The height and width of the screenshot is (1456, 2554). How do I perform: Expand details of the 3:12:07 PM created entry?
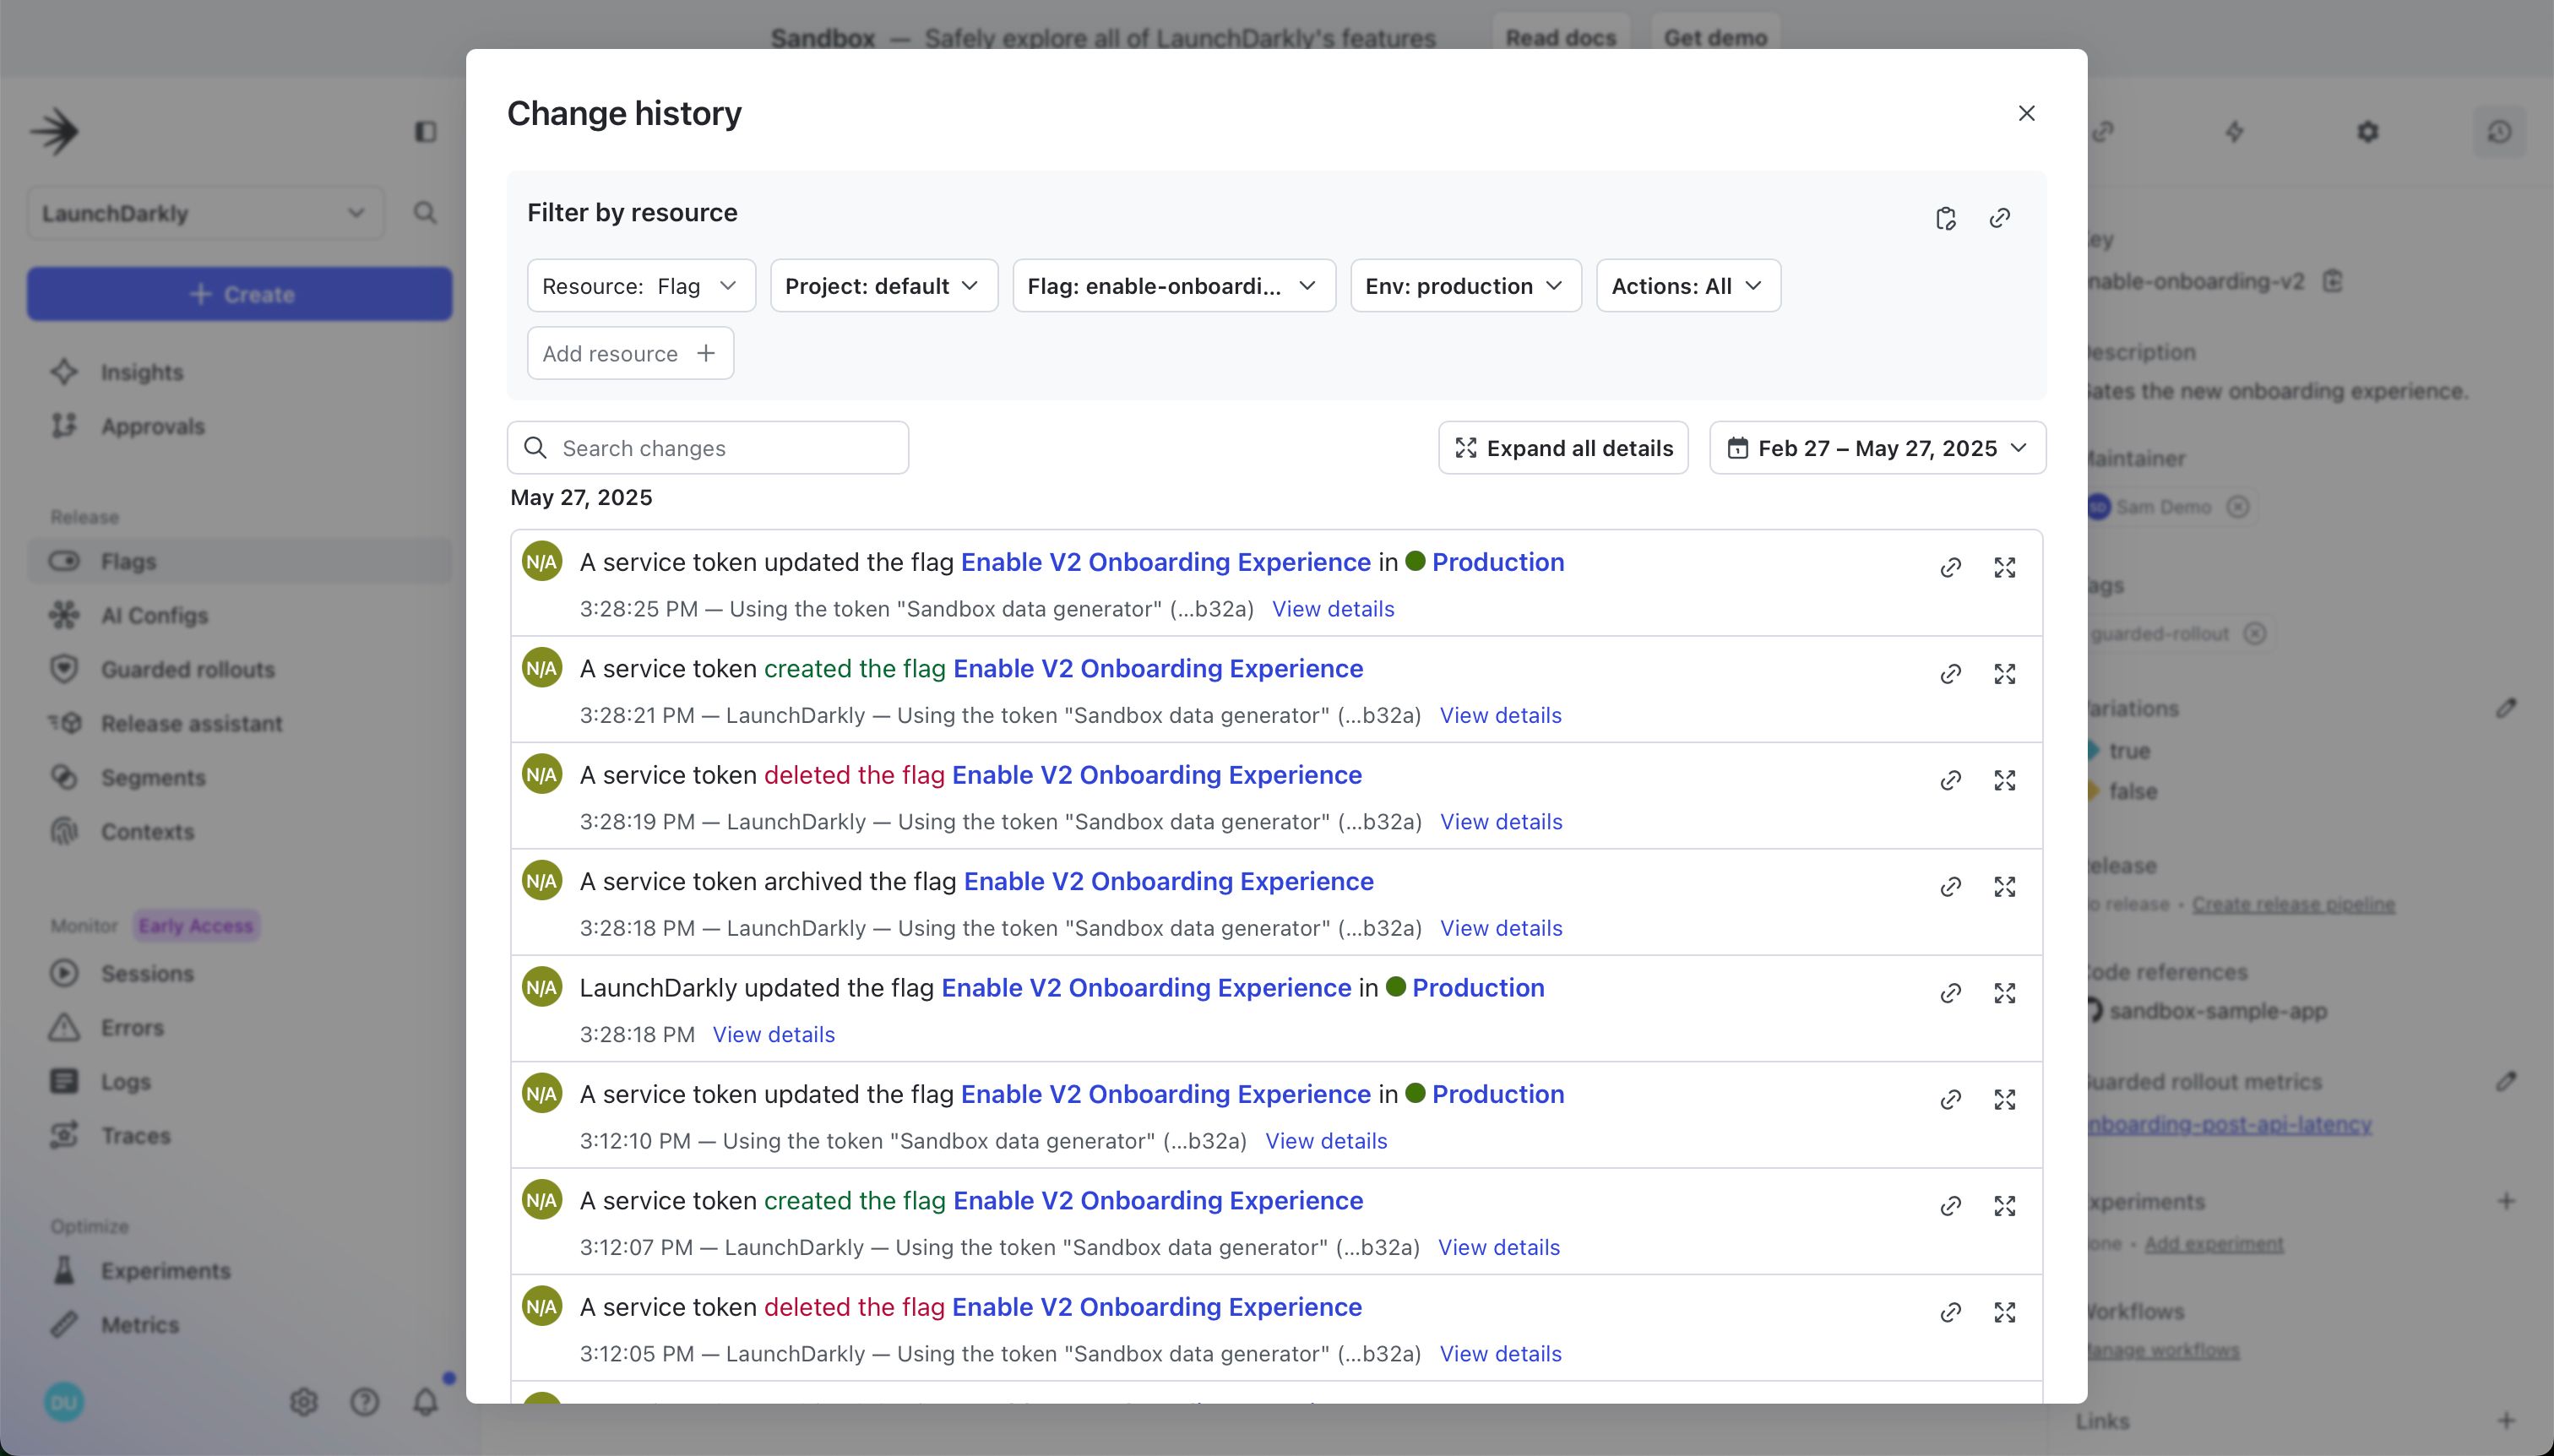(x=2004, y=1206)
